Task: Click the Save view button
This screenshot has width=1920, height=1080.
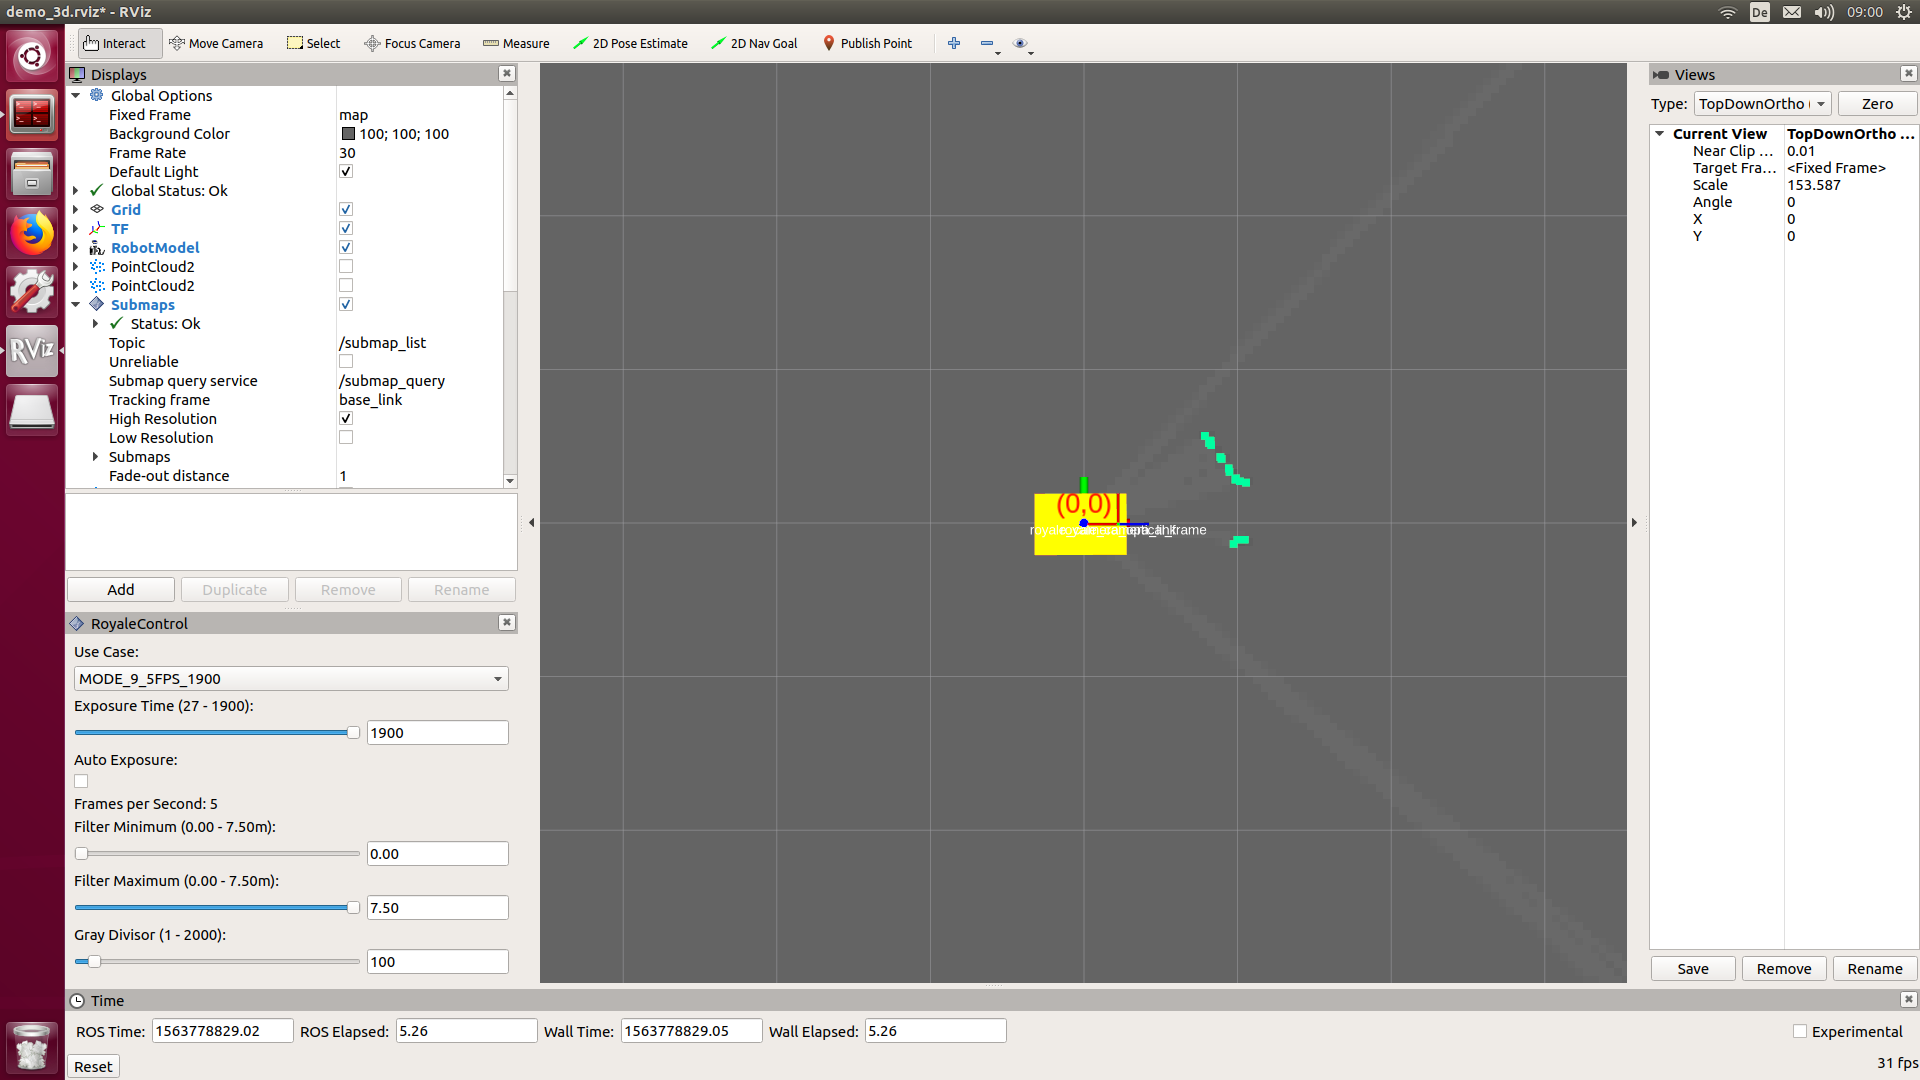Action: click(1693, 968)
